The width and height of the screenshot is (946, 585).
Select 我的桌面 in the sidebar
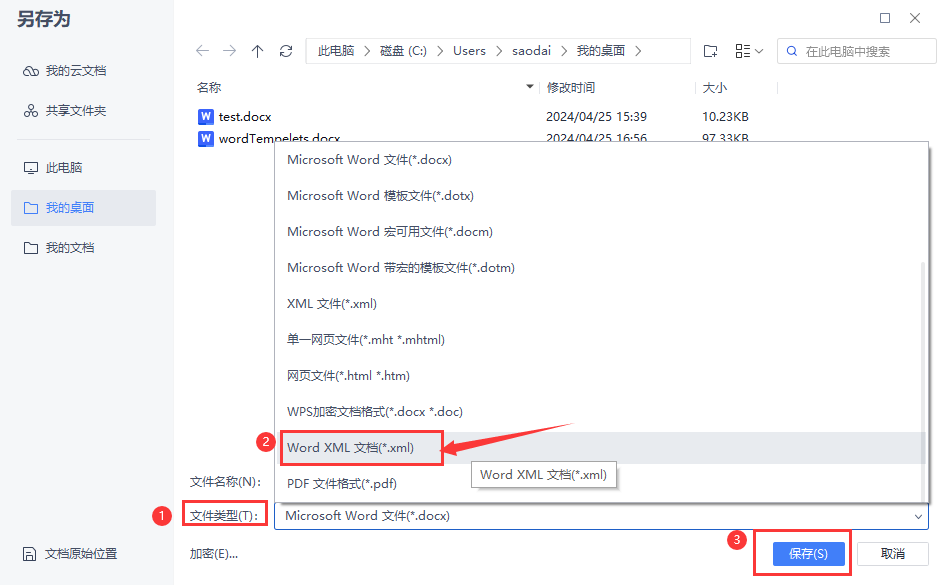click(x=83, y=208)
